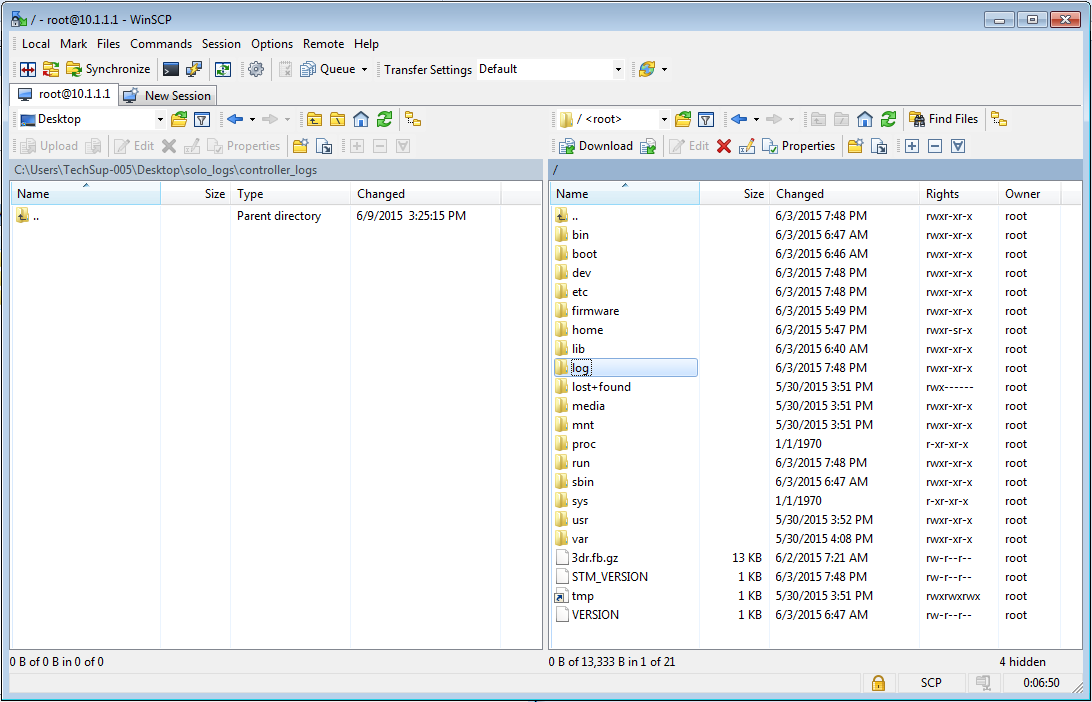Screen dimensions: 1092x702
Task: Toggle local directory tree icon
Action: coord(413,120)
